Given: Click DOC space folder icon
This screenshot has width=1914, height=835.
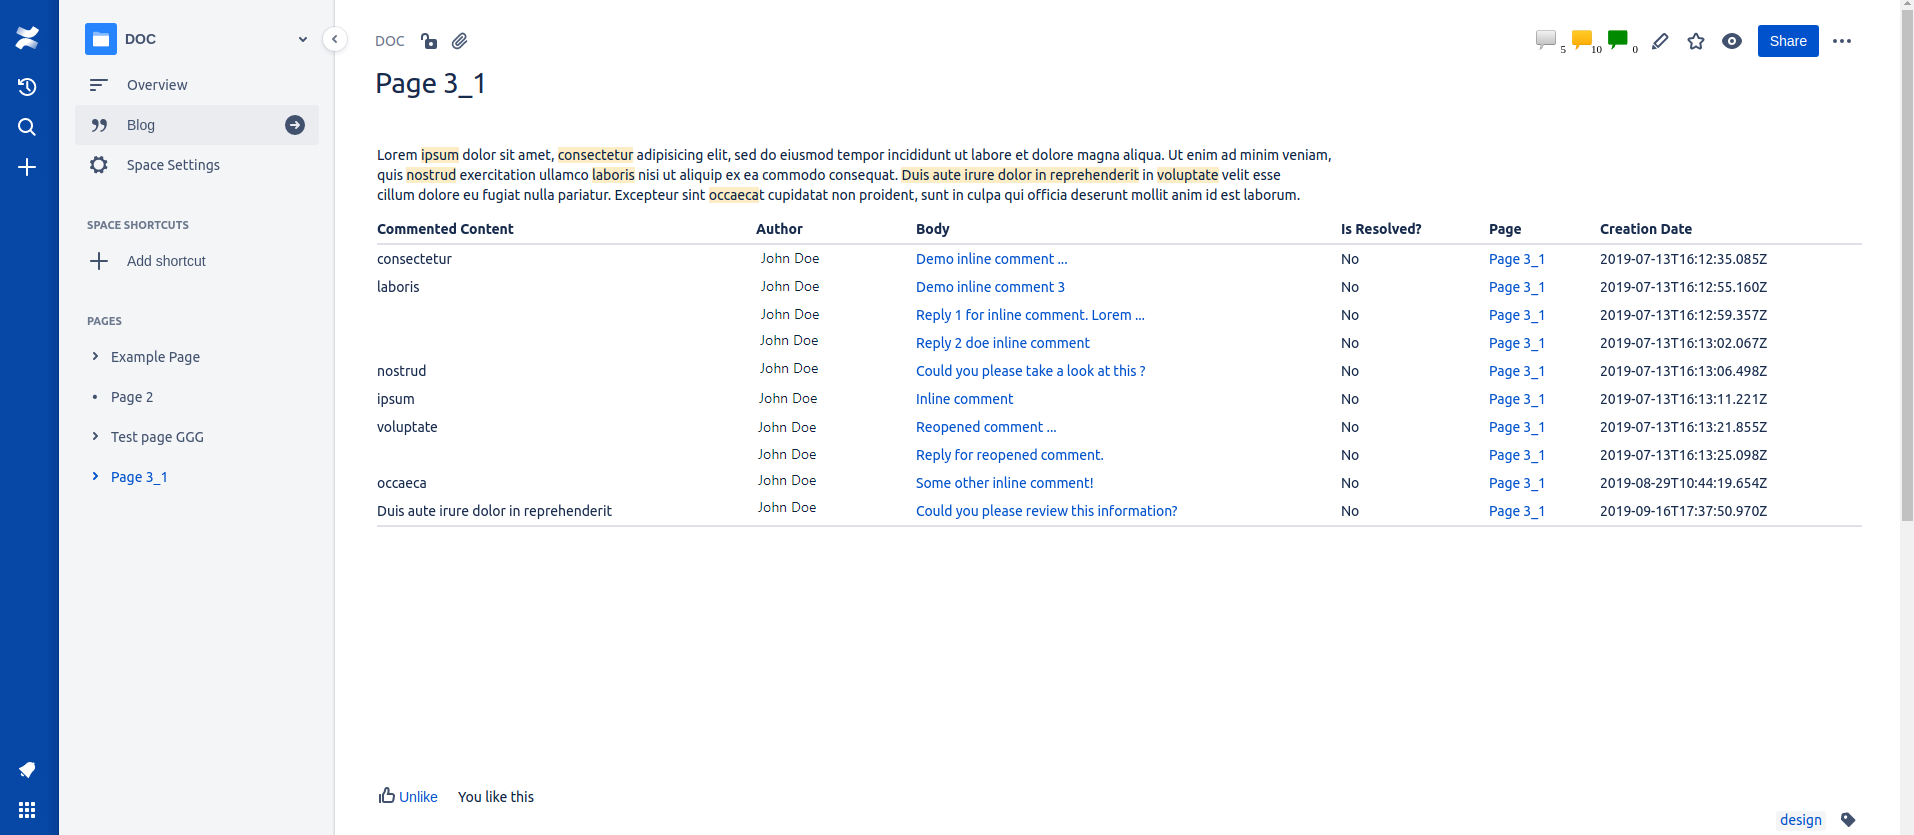Looking at the screenshot, I should click(101, 39).
